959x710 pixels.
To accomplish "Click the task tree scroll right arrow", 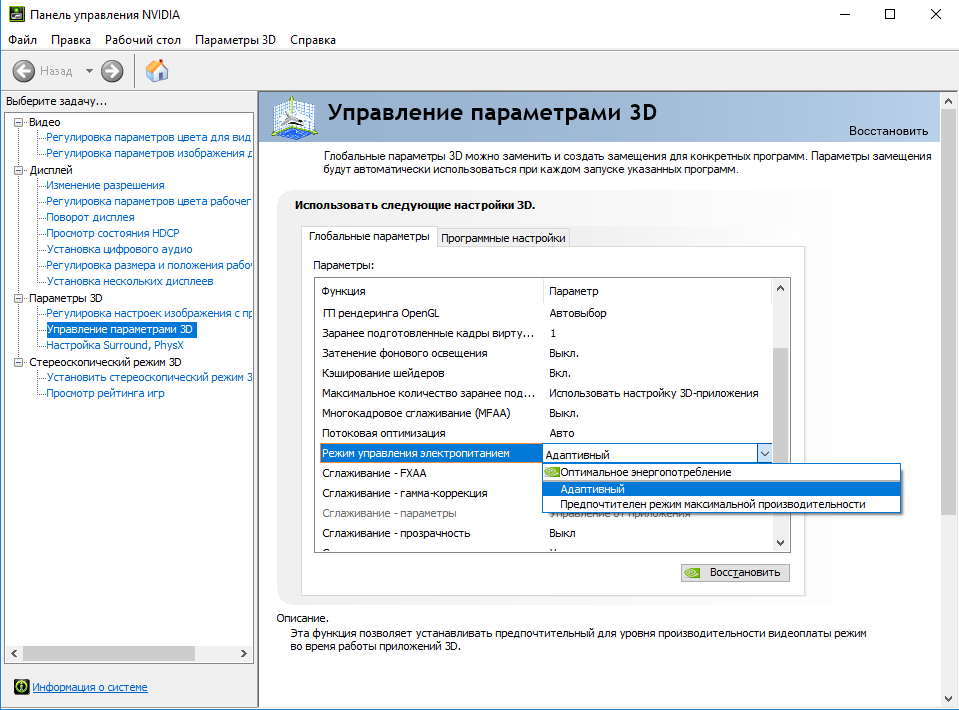I will [243, 653].
